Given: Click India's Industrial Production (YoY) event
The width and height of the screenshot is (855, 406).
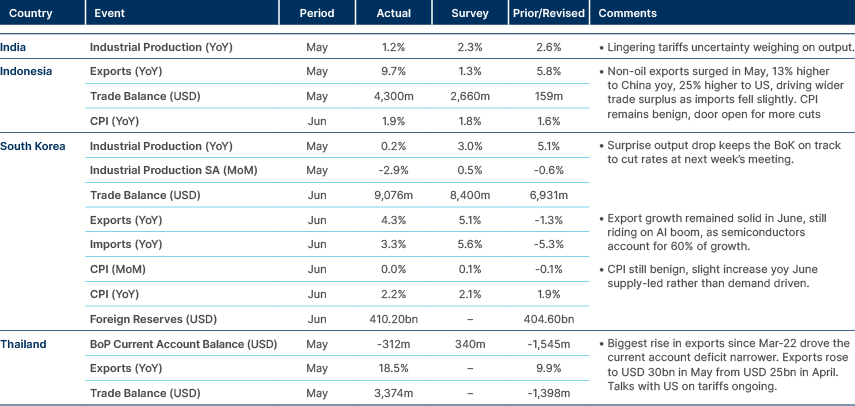Looking at the screenshot, I should [161, 47].
